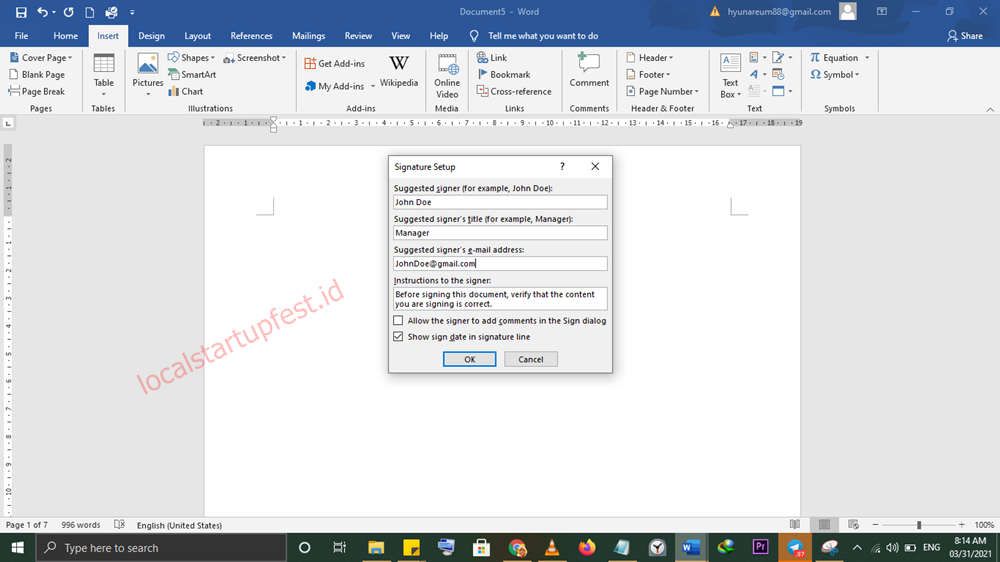Click the Symbol icon

pos(816,75)
